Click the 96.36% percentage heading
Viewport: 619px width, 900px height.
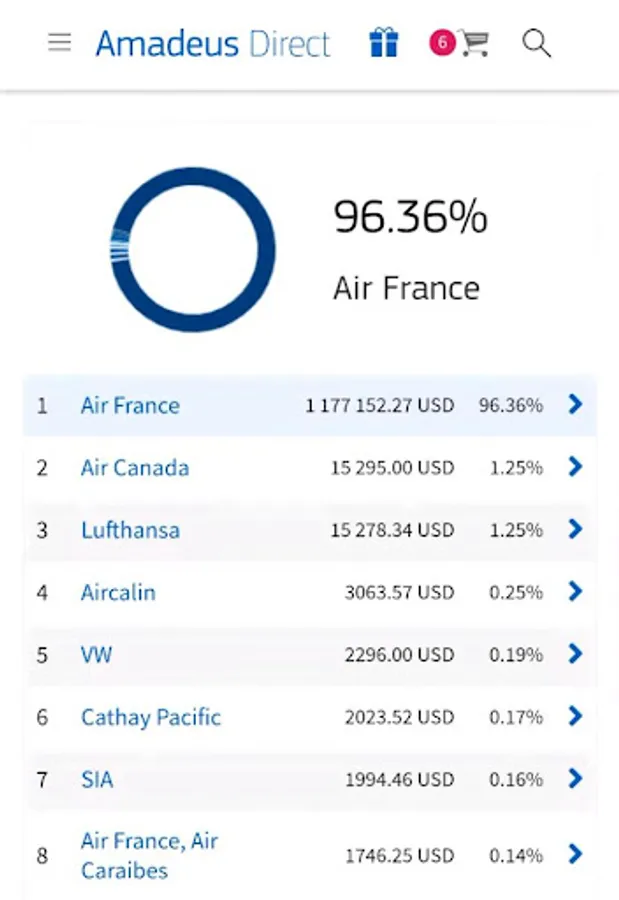[x=410, y=217]
